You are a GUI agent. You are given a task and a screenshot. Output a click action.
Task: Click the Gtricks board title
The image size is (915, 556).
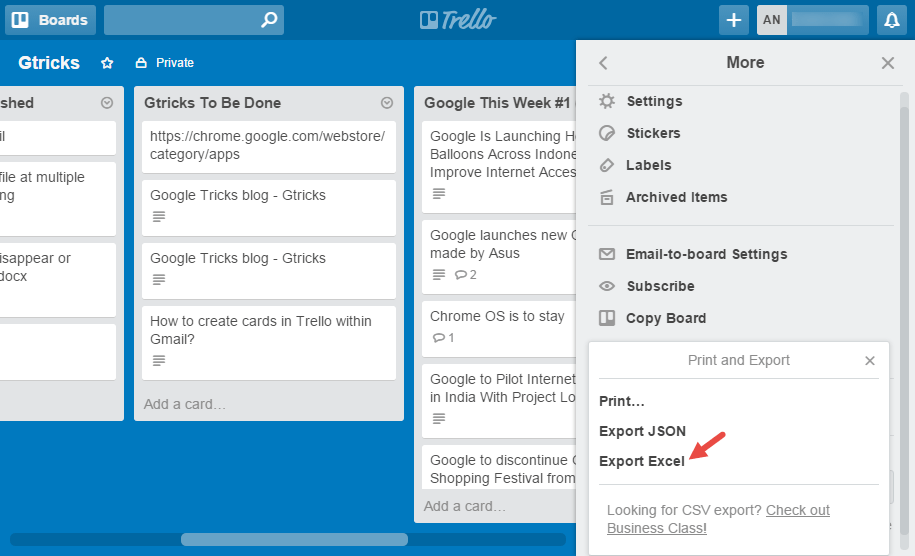tap(49, 62)
